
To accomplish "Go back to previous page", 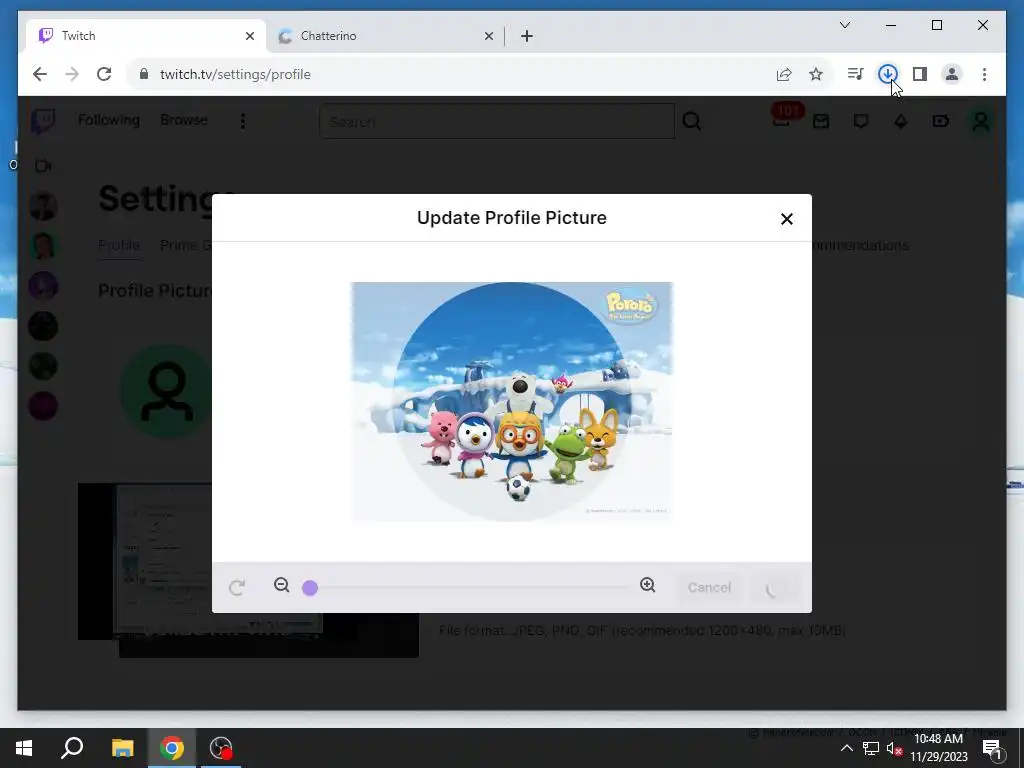I will coord(40,74).
